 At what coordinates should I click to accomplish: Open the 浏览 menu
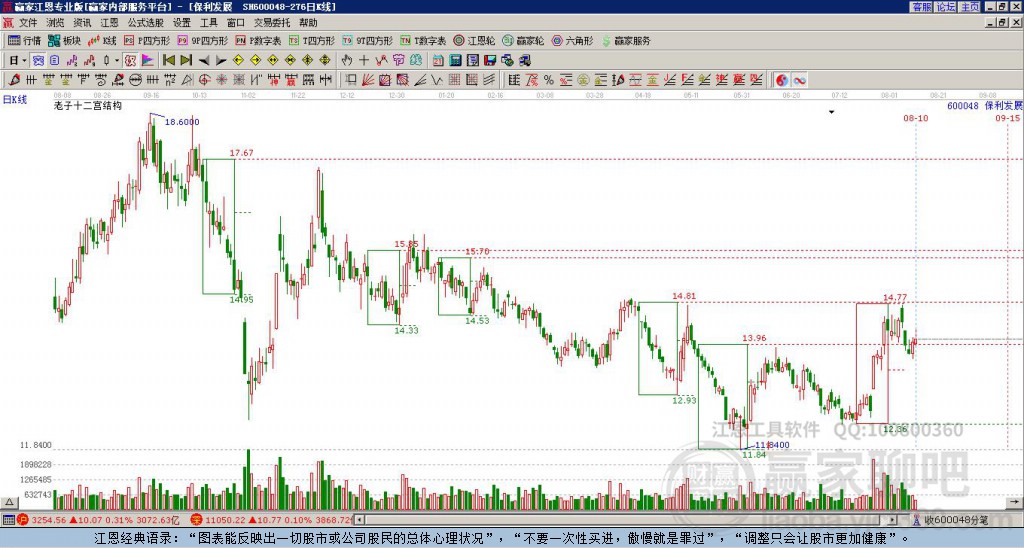click(x=55, y=23)
